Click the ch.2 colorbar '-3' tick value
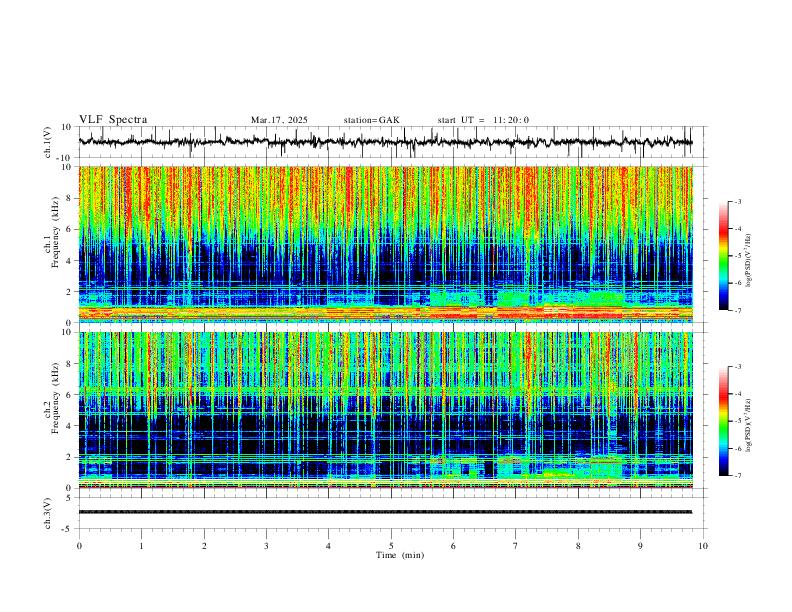 coord(737,367)
